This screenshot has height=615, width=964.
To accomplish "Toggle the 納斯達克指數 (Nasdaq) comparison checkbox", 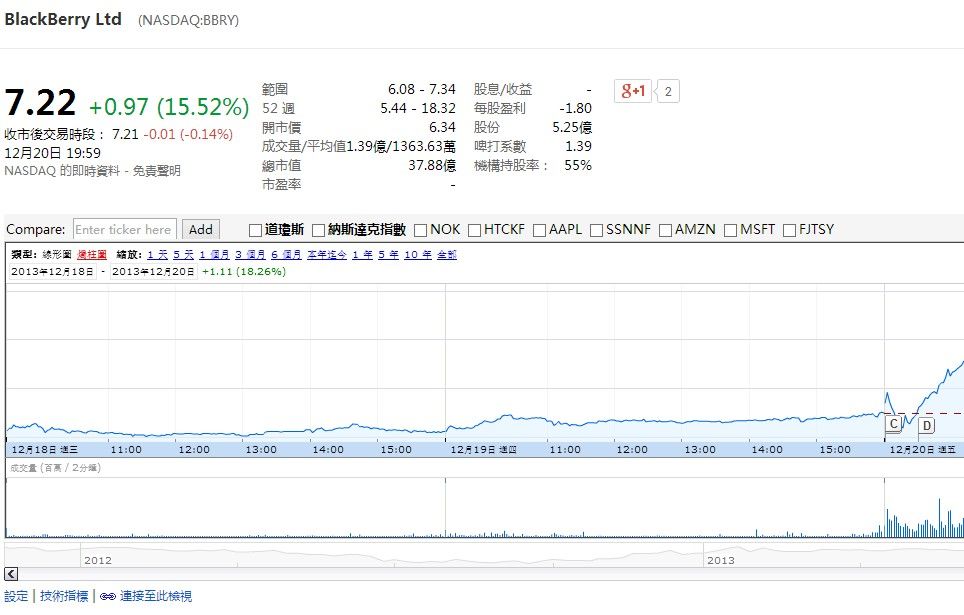I will (318, 230).
